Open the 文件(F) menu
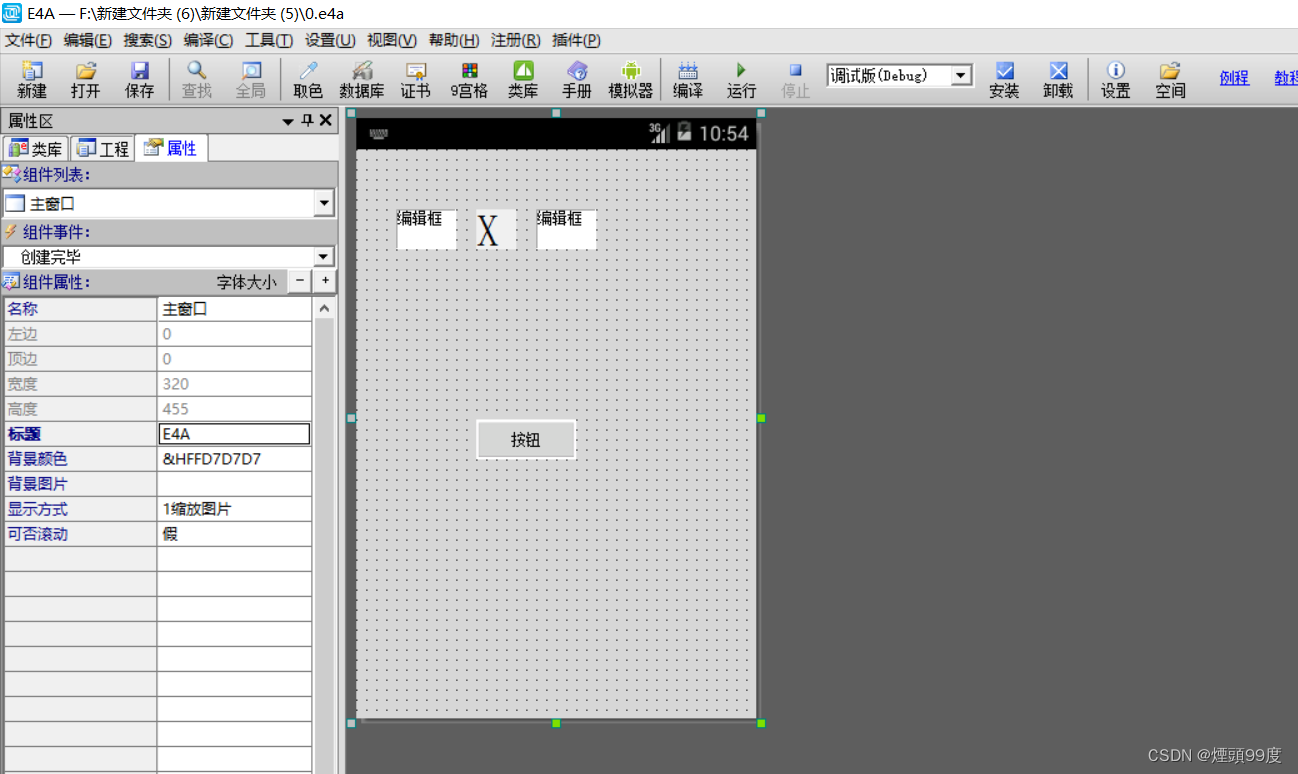The height and width of the screenshot is (774, 1298). click(28, 40)
